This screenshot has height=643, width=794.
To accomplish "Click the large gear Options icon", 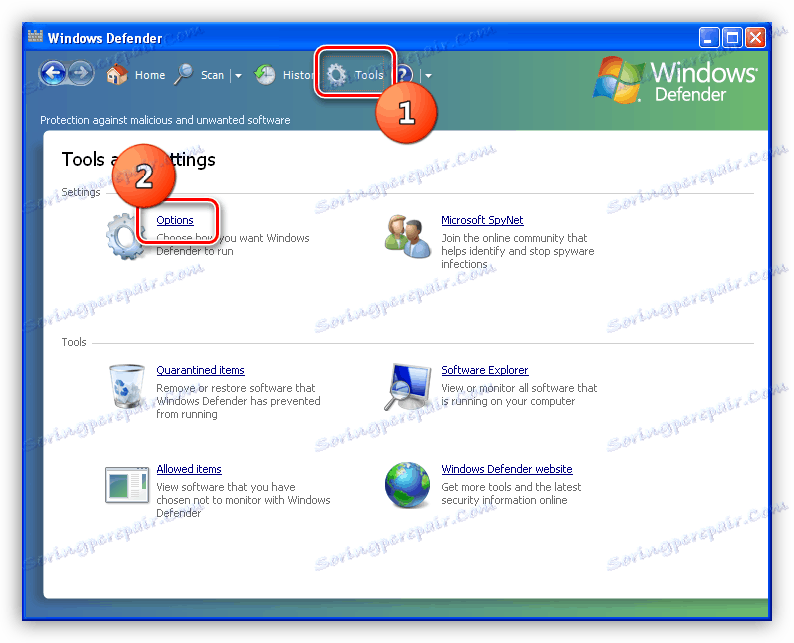I will click(125, 236).
